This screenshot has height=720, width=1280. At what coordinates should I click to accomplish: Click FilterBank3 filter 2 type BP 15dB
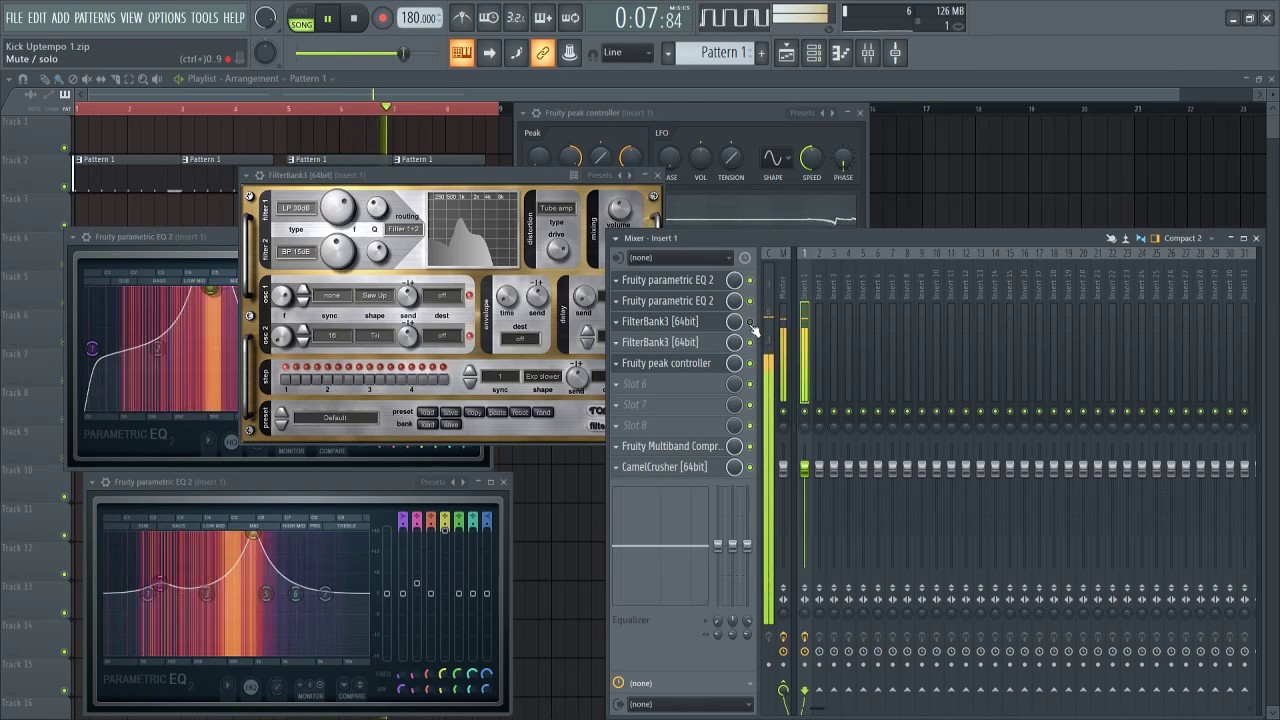coord(296,252)
